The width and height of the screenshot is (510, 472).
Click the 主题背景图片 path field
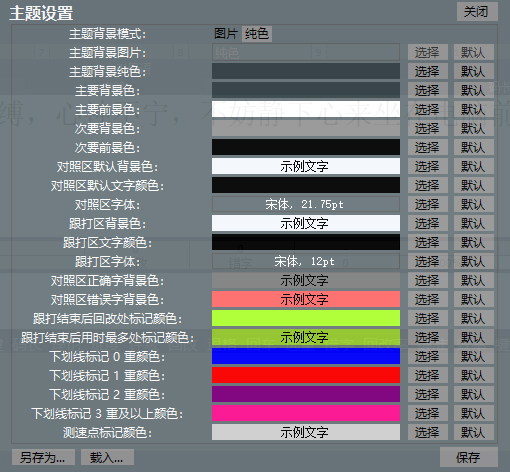tap(306, 52)
